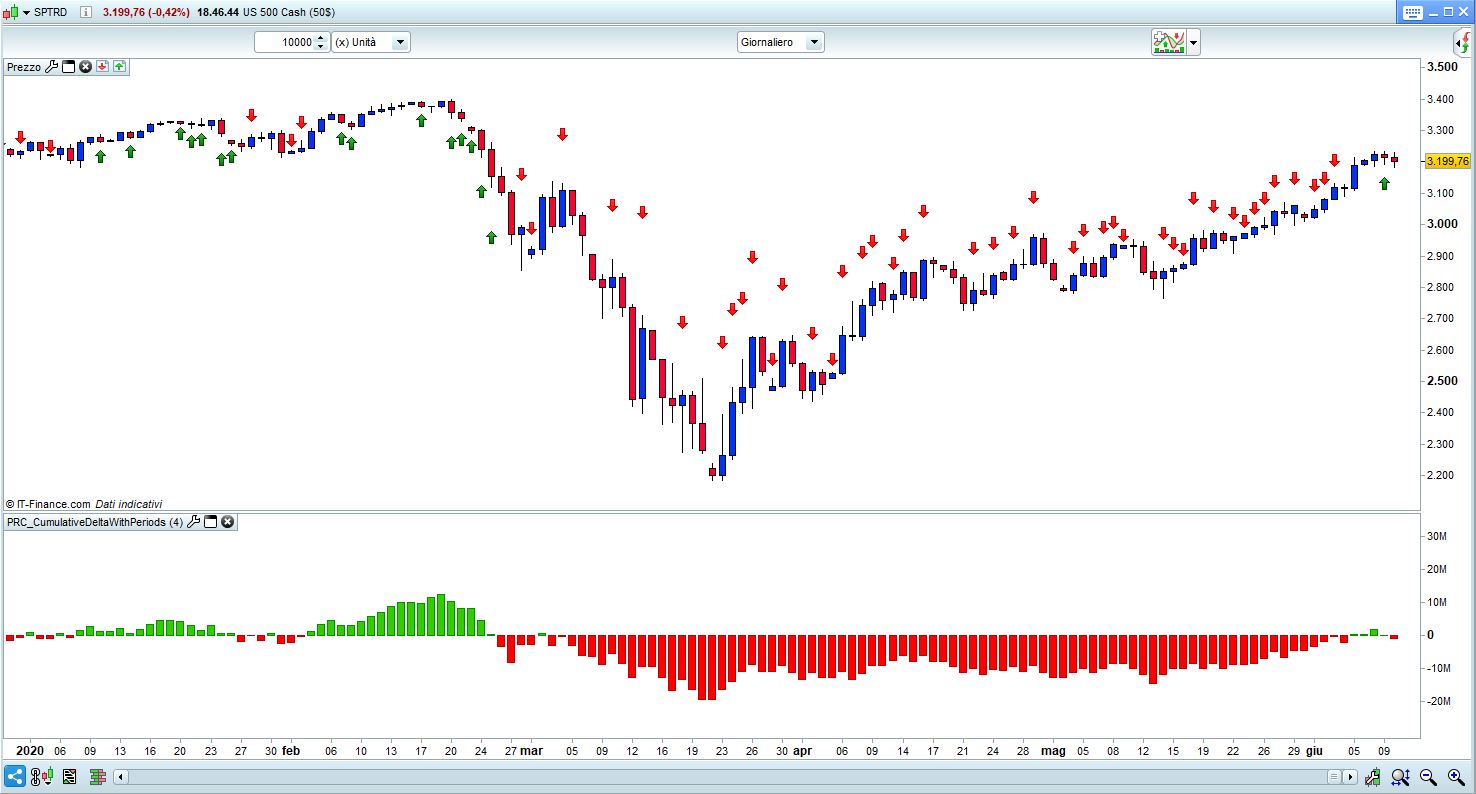Click the PRC_CumulativeDeltaWithPeriods (4) label
The width and height of the screenshot is (1476, 794).
95,522
